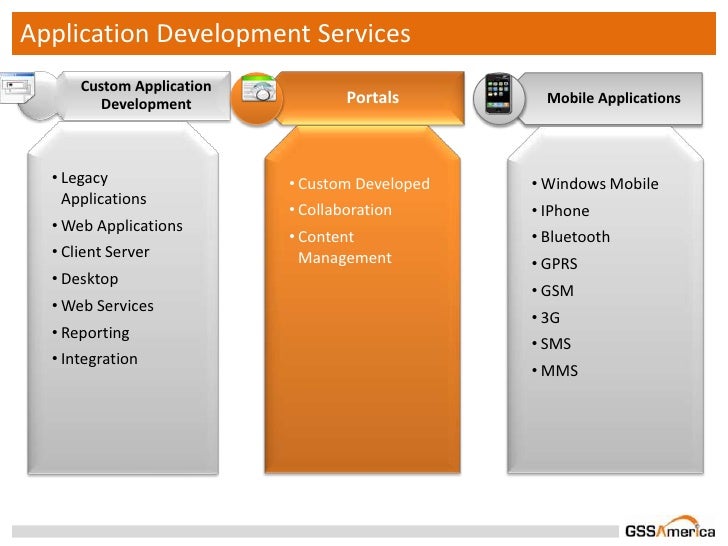The width and height of the screenshot is (728, 546).
Task: Select the Portals header banner
Action: pos(371,98)
